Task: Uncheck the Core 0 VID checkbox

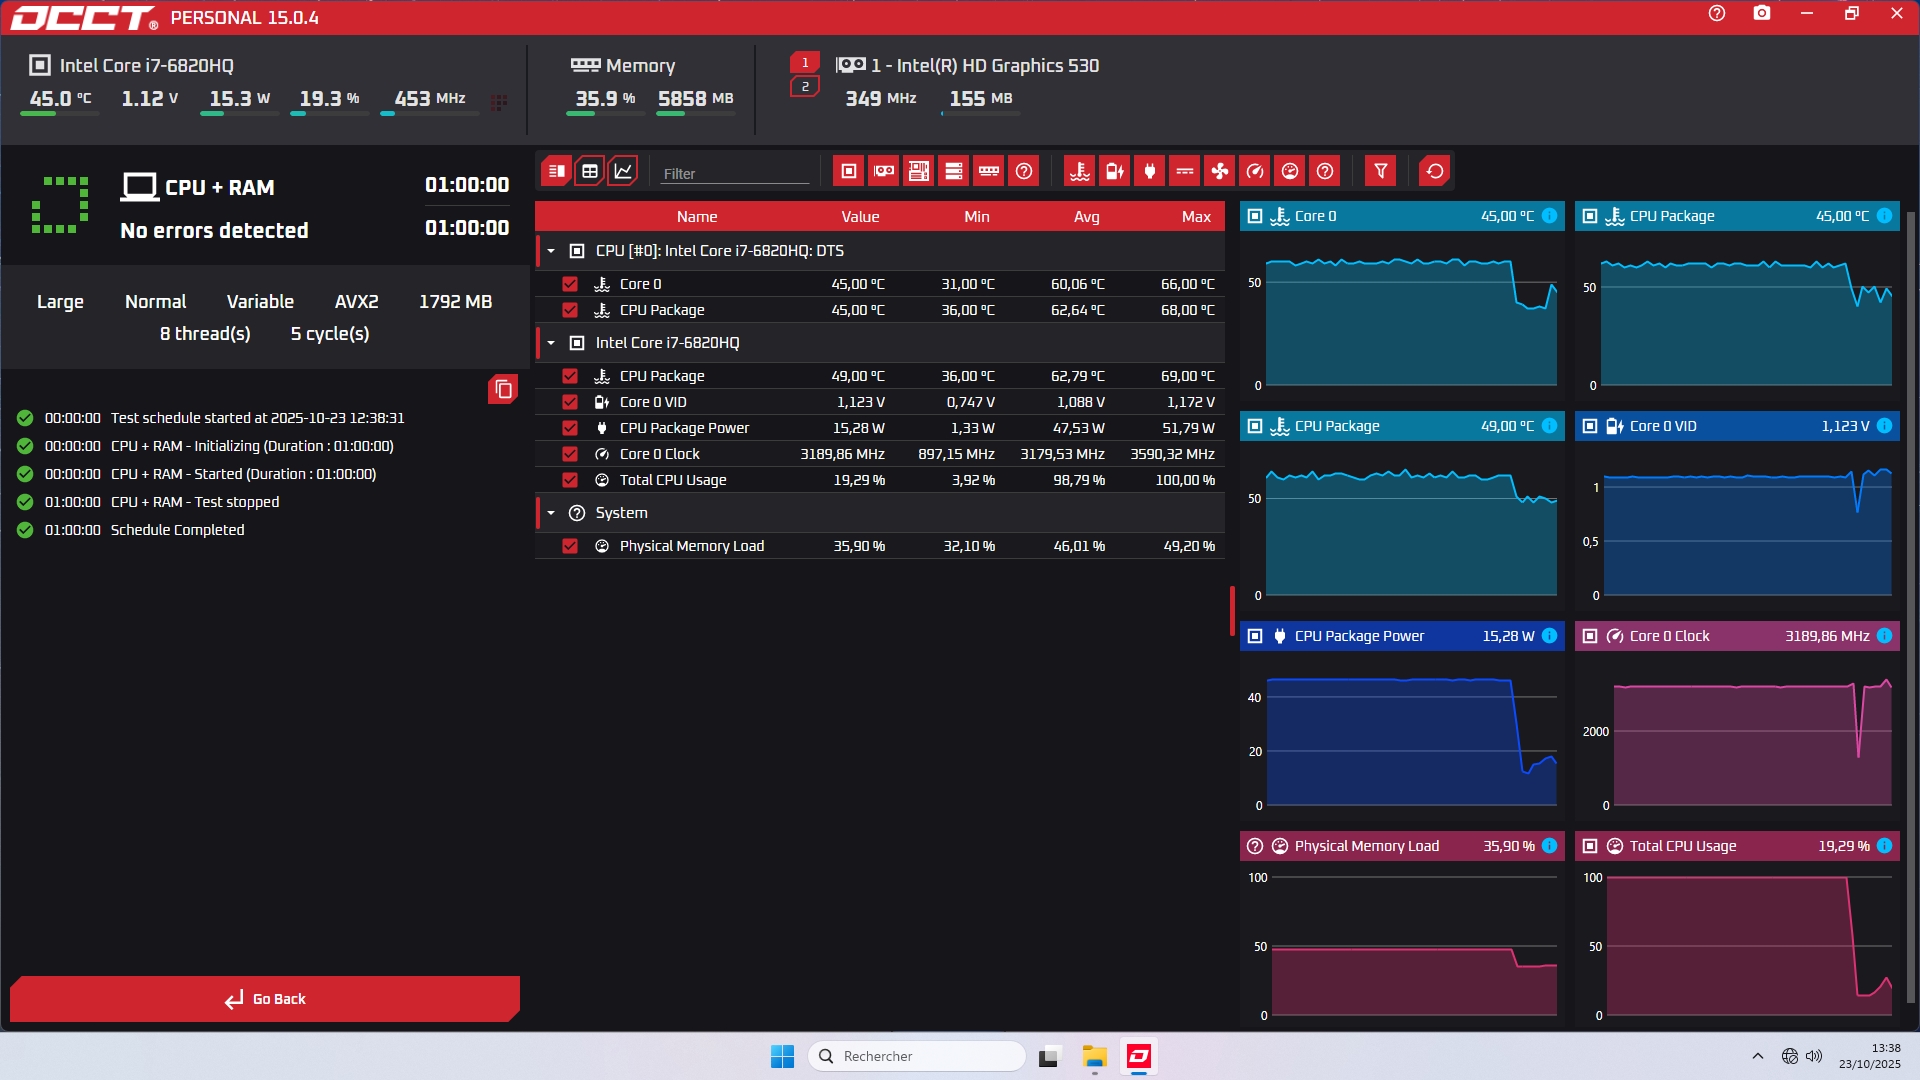Action: (570, 402)
